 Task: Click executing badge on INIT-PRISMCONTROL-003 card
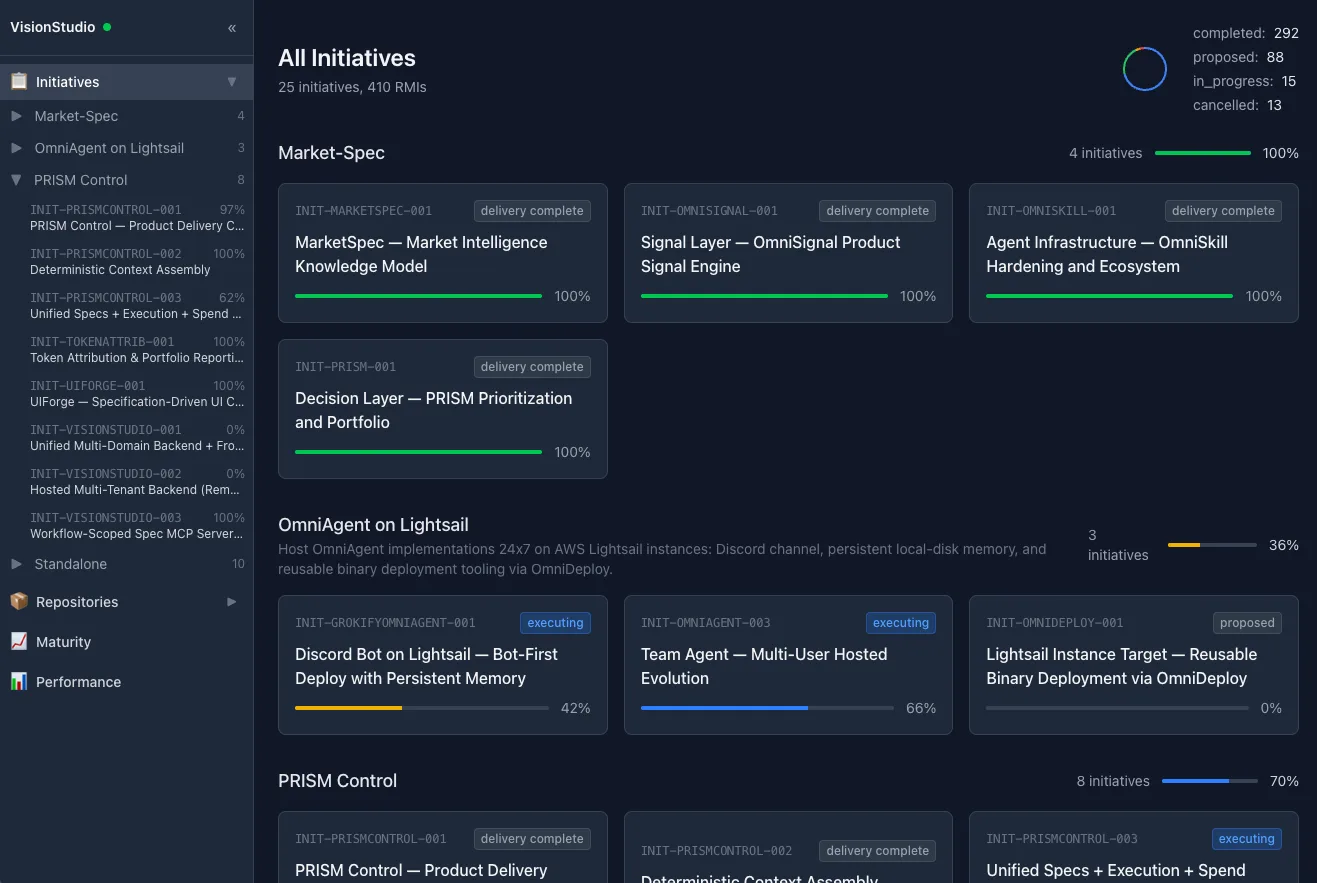click(x=1247, y=839)
